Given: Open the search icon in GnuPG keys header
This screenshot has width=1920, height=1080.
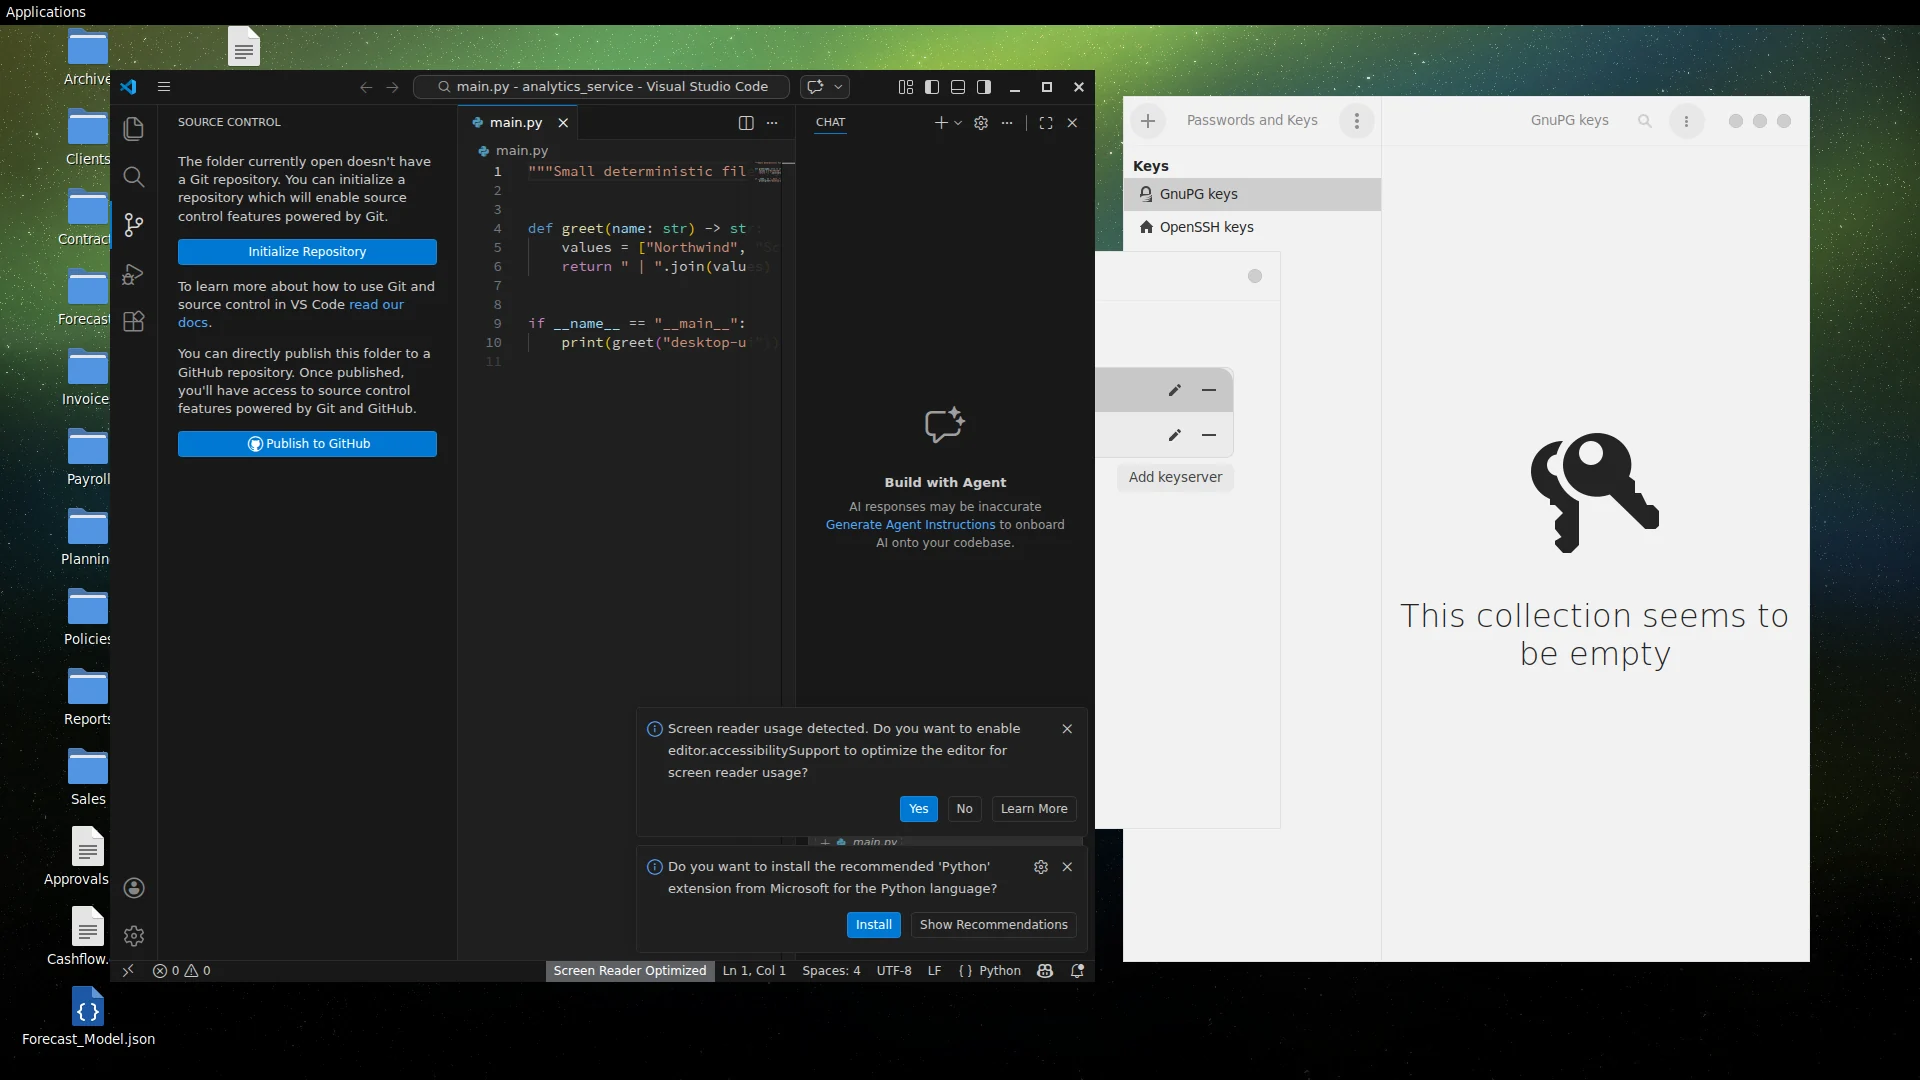Looking at the screenshot, I should 1644,121.
